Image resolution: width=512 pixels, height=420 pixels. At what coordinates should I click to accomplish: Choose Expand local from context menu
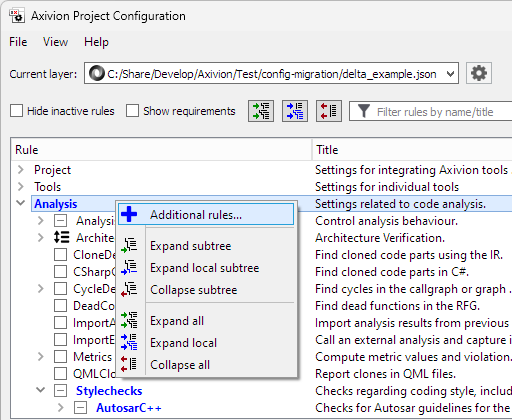(206, 343)
